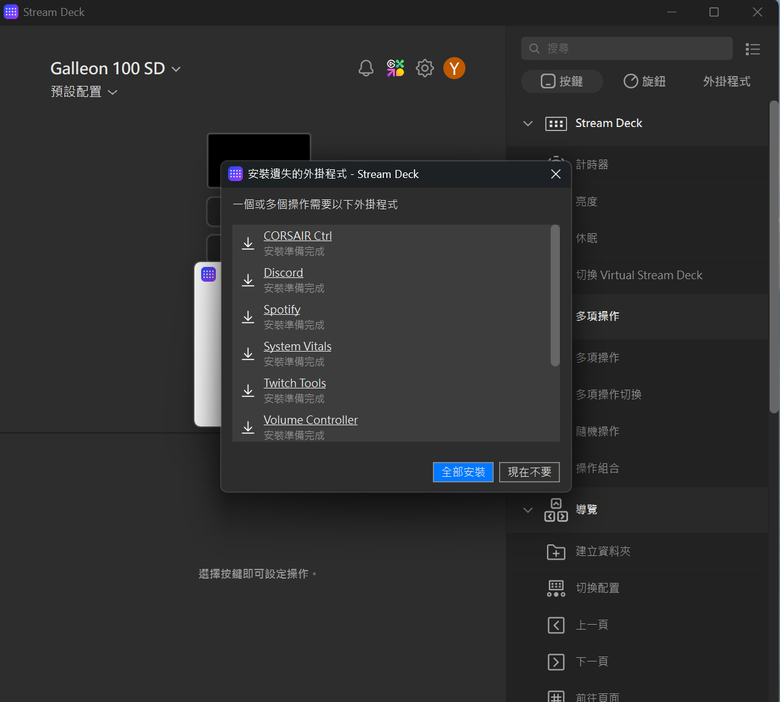
Task: Open the Volume Controller link
Action: coord(310,420)
